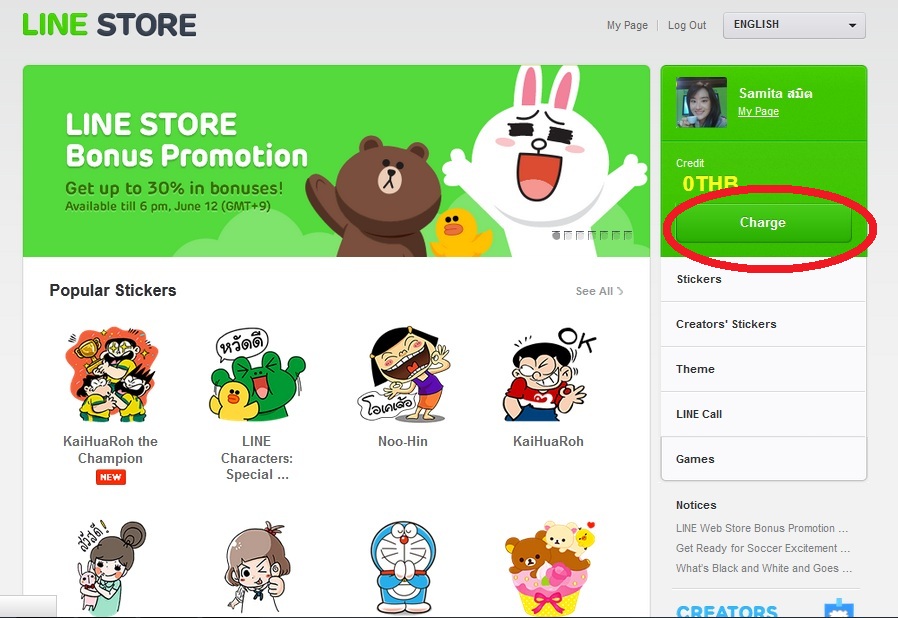Viewport: 898px width, 618px height.
Task: Open the winking girl sticker pack
Action: pyautogui.click(x=258, y=568)
